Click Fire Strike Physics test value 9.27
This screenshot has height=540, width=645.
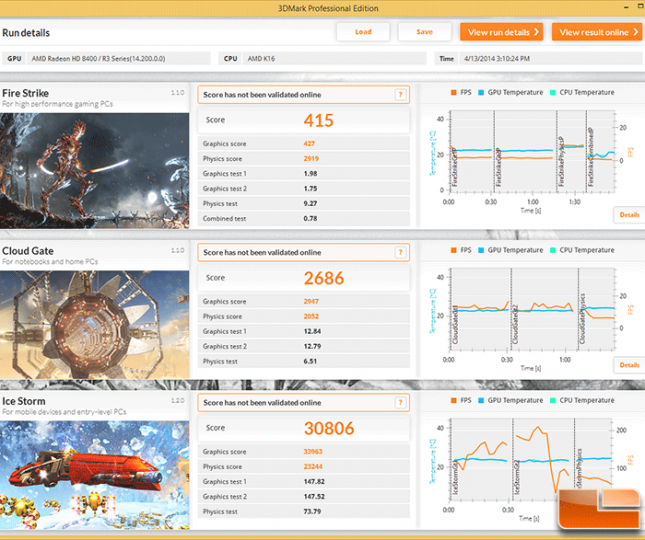(310, 203)
